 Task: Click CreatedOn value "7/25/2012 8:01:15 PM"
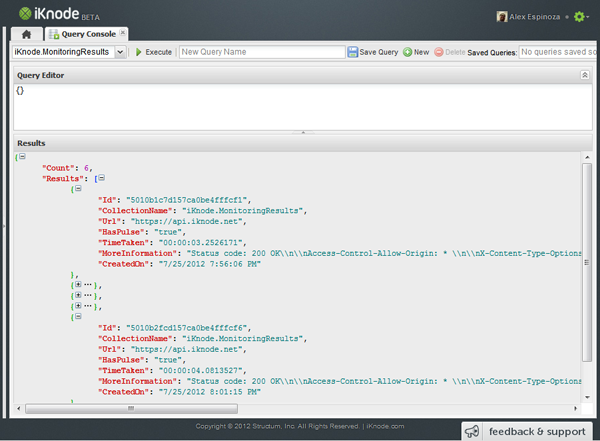(210, 392)
